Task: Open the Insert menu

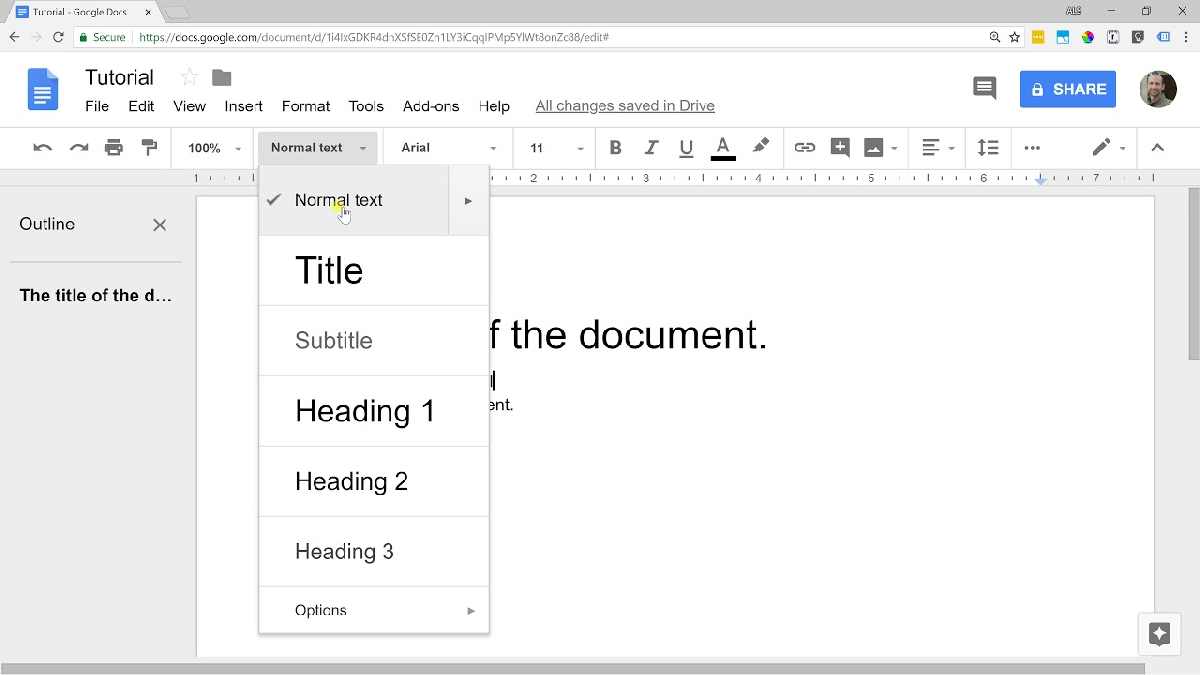Action: coord(244,106)
